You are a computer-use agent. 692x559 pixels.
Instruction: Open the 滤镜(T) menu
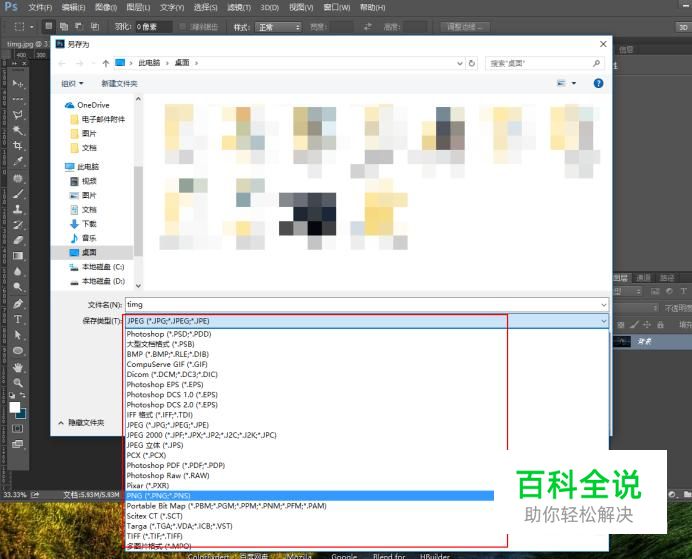click(x=239, y=8)
